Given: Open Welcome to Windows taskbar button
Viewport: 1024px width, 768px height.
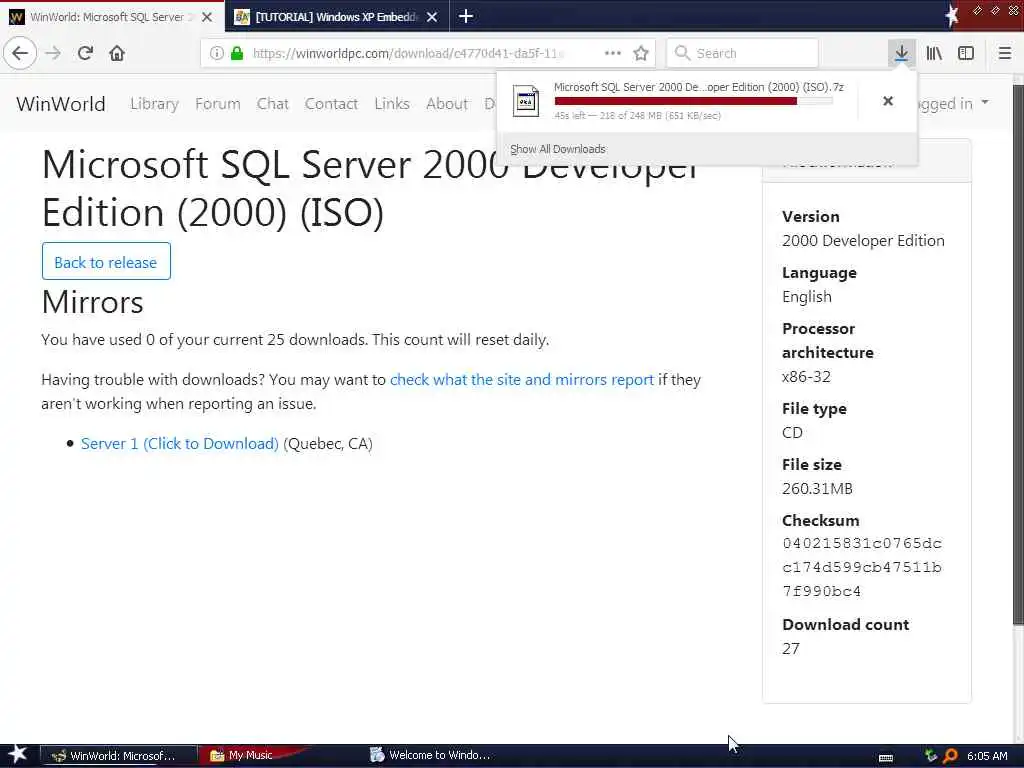Looking at the screenshot, I should click(431, 756).
